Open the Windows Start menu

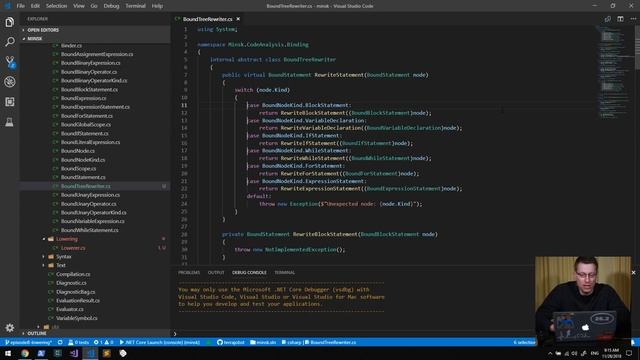pyautogui.click(x=8, y=353)
